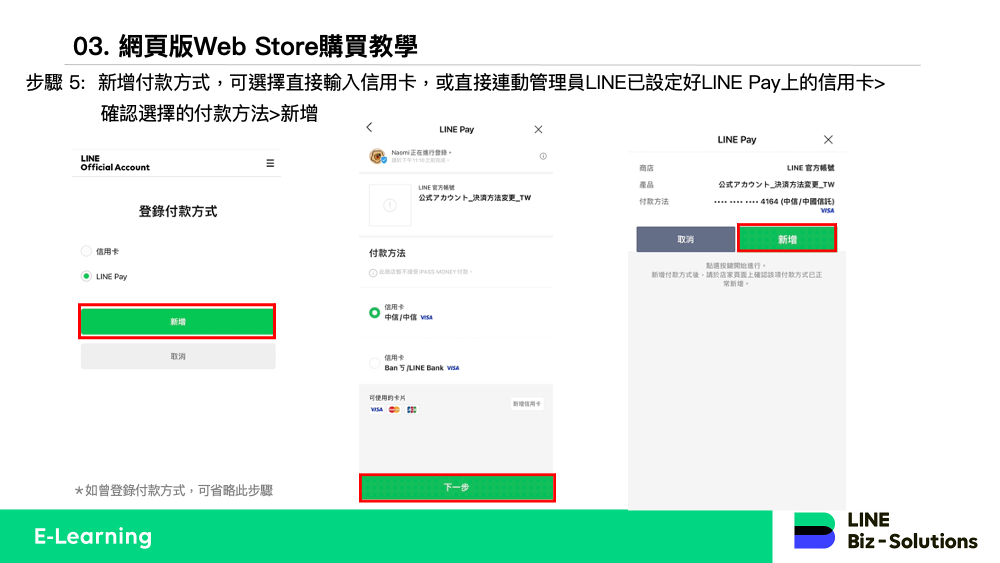Click the 新增信用卡 button
Image resolution: width=1000 pixels, height=563 pixels.
click(x=527, y=404)
